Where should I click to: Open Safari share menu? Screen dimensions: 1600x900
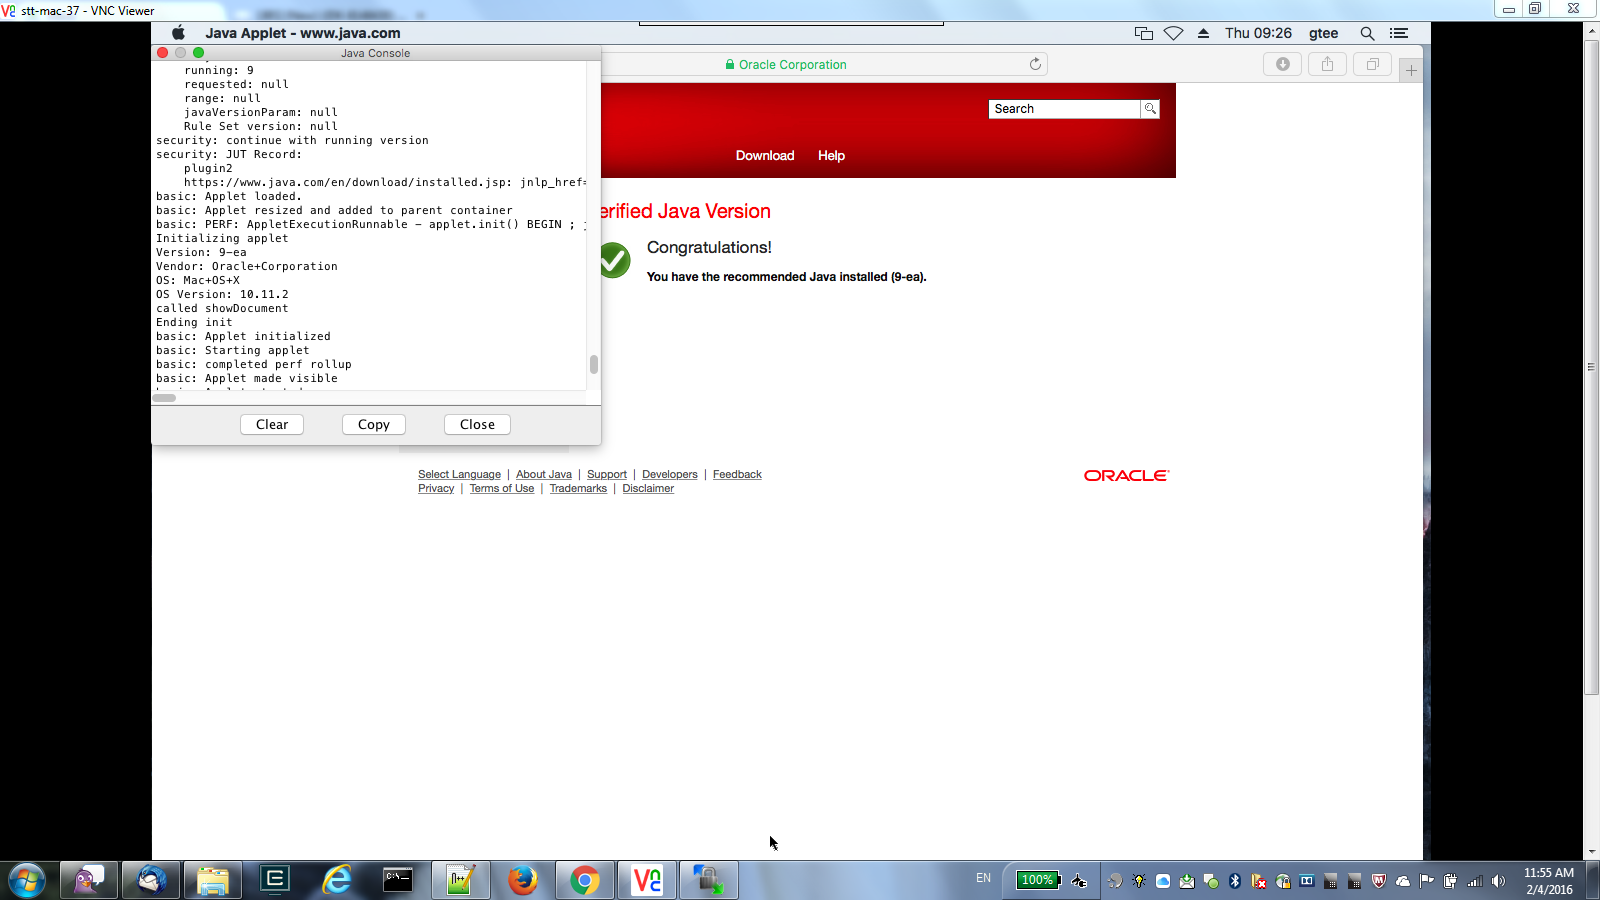1327,64
